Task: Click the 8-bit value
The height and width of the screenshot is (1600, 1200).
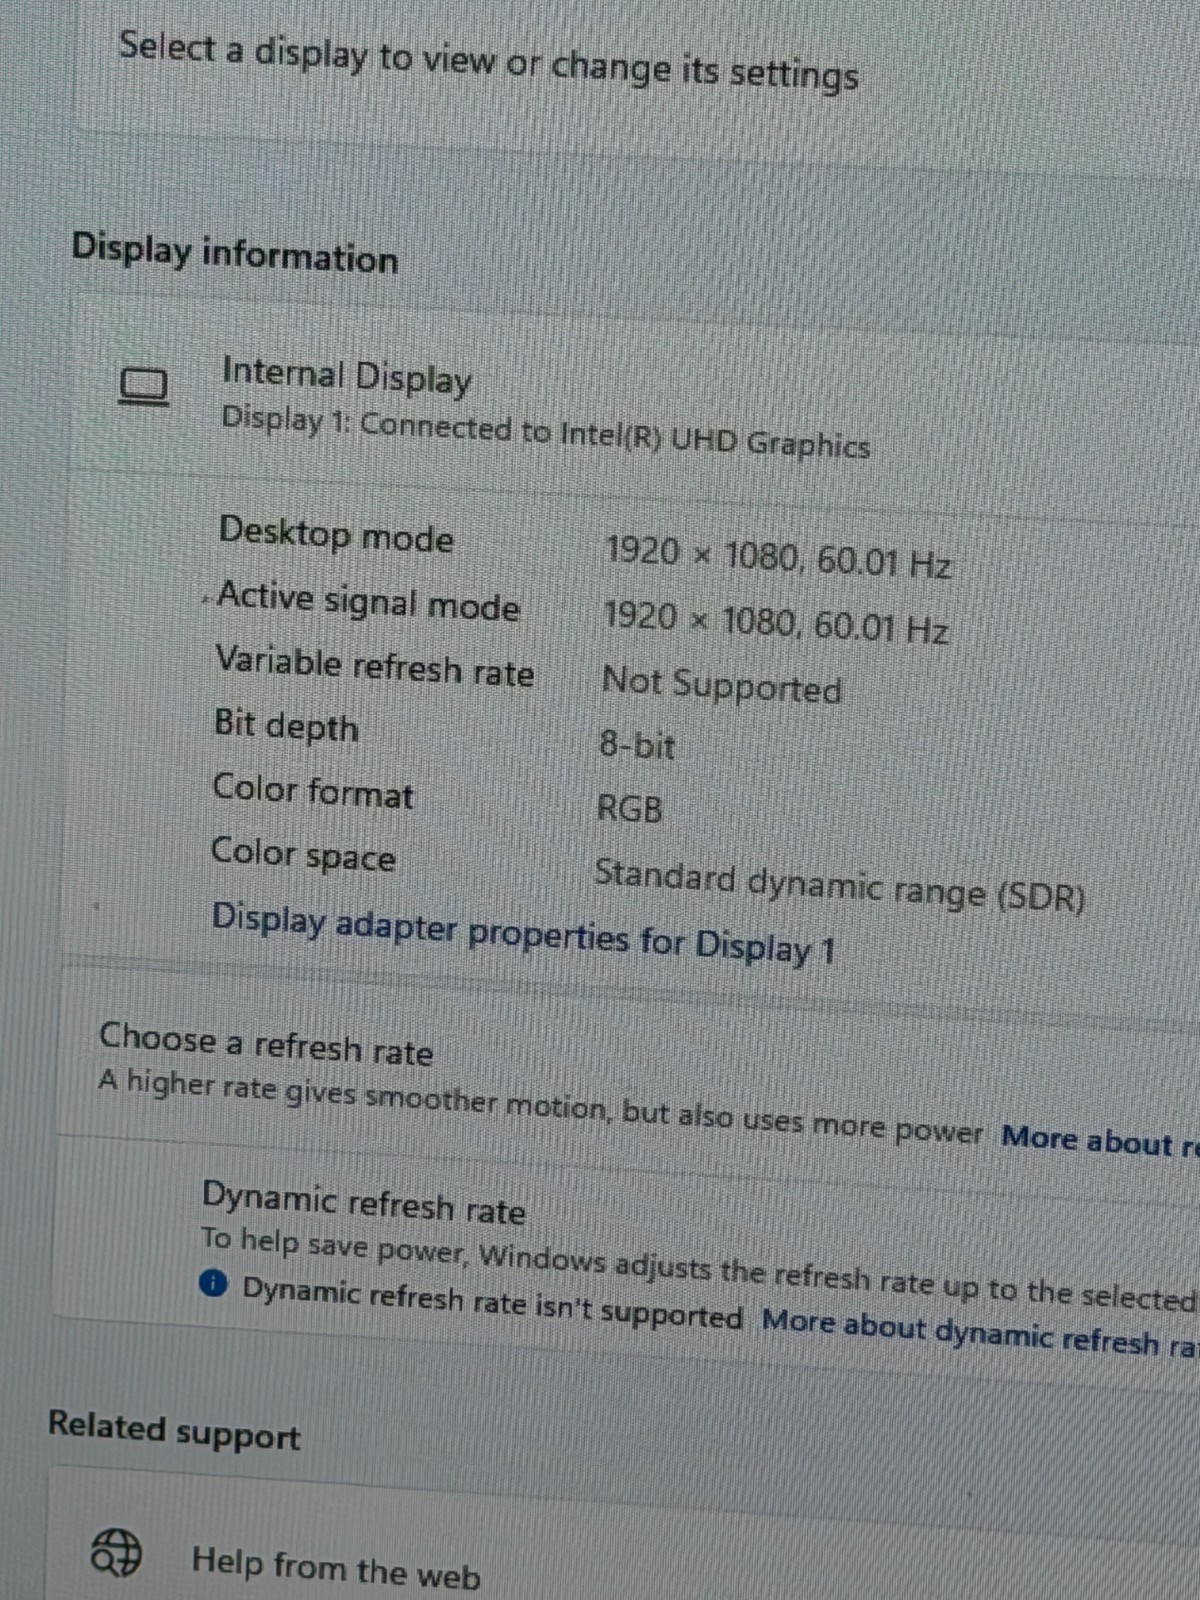Action: pyautogui.click(x=637, y=745)
